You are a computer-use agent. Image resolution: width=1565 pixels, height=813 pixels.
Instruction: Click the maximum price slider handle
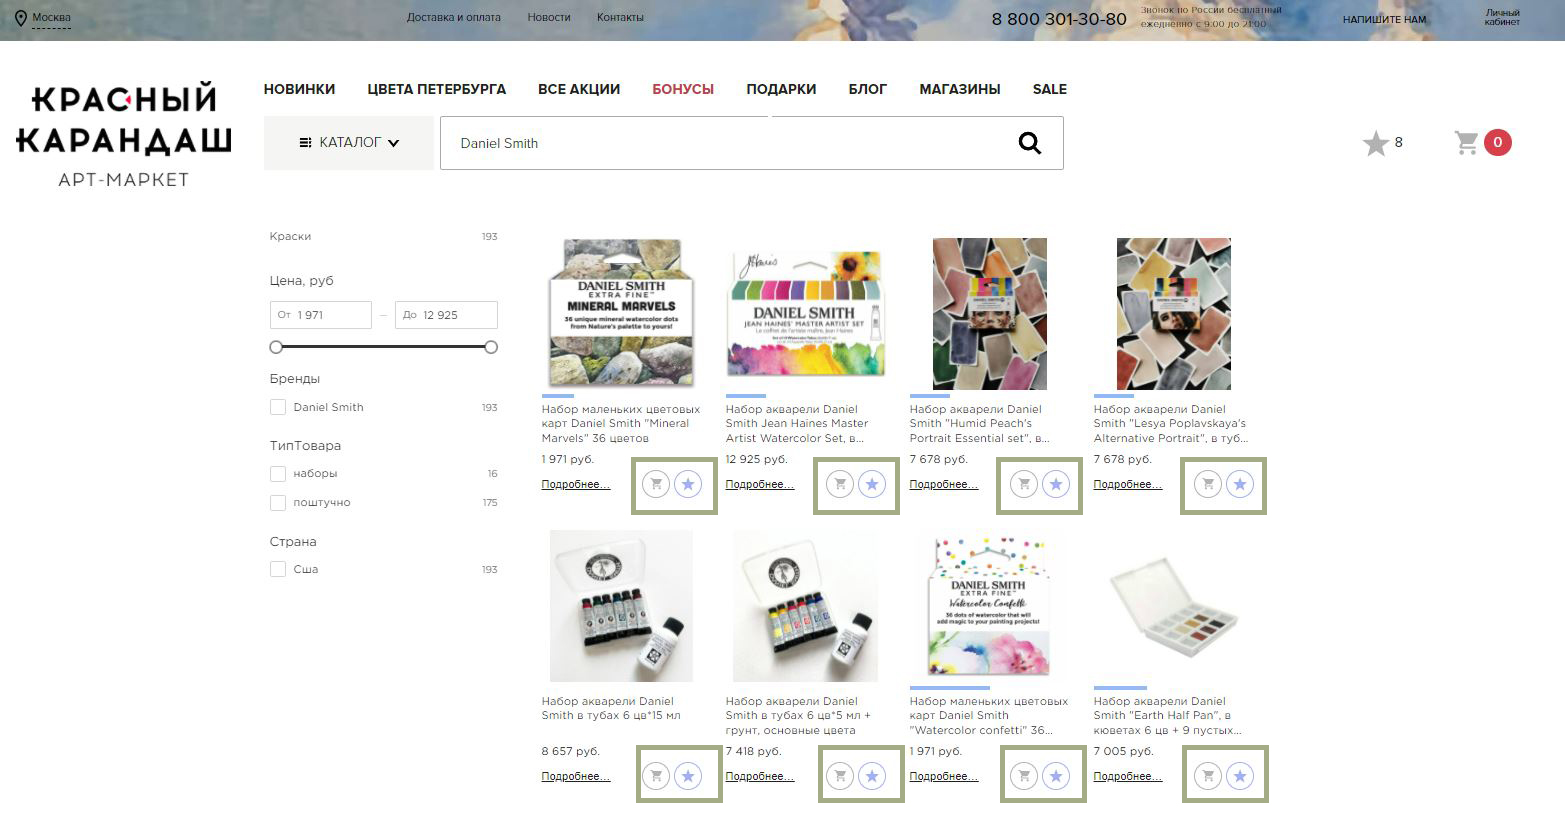pyautogui.click(x=491, y=347)
